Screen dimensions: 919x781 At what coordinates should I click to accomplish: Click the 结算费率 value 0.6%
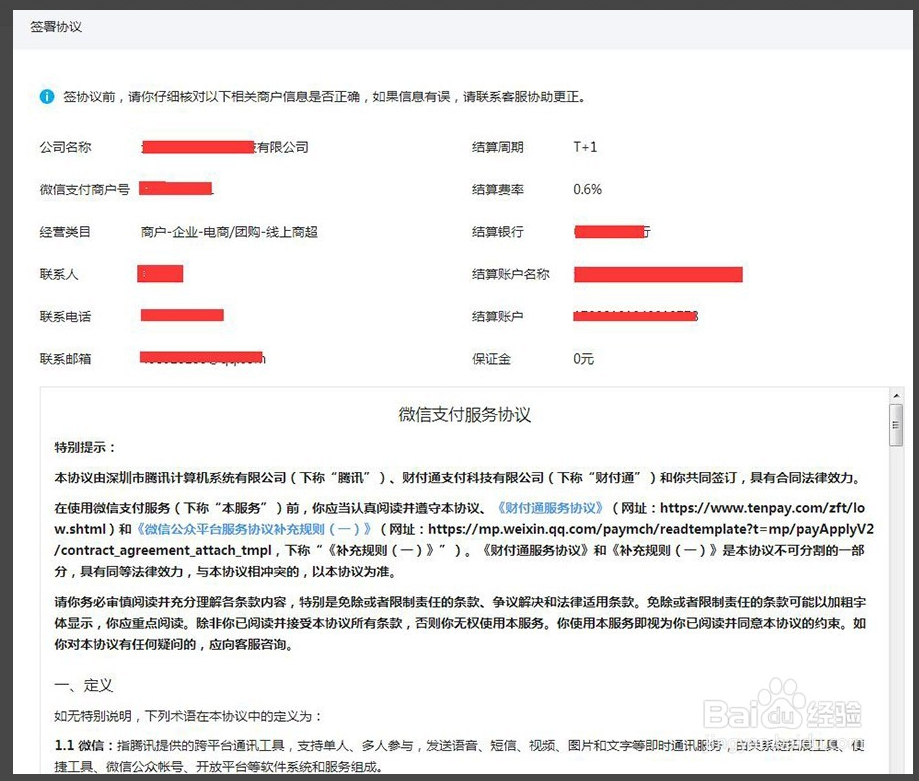[587, 189]
